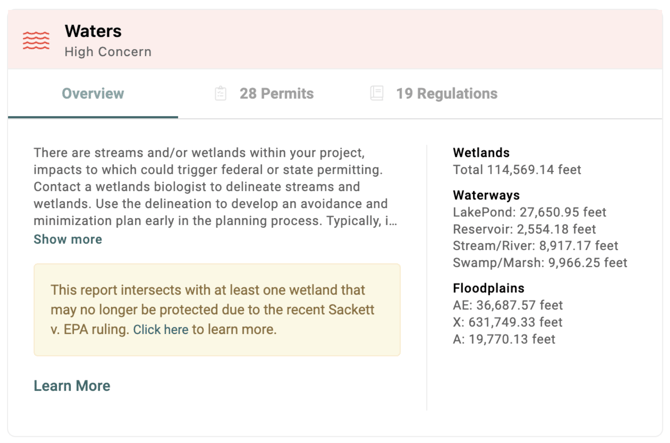Select the Waterways heading

click(x=486, y=195)
